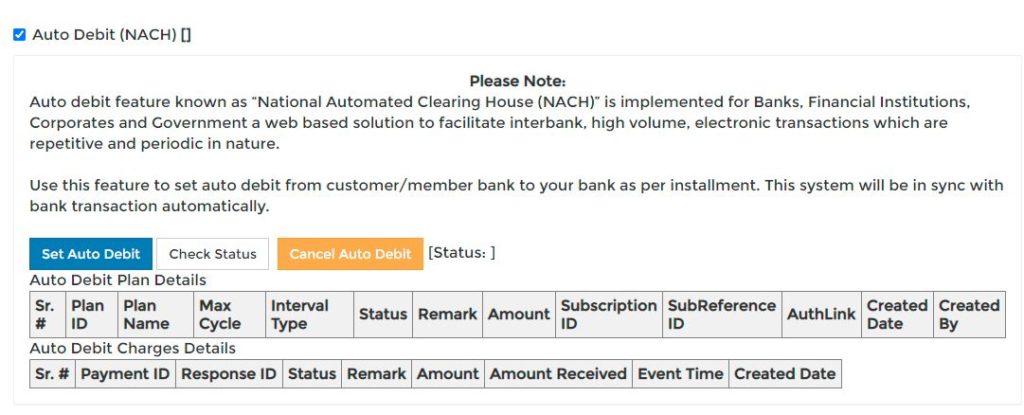Click the [Status: ] indicator text

tap(462, 253)
